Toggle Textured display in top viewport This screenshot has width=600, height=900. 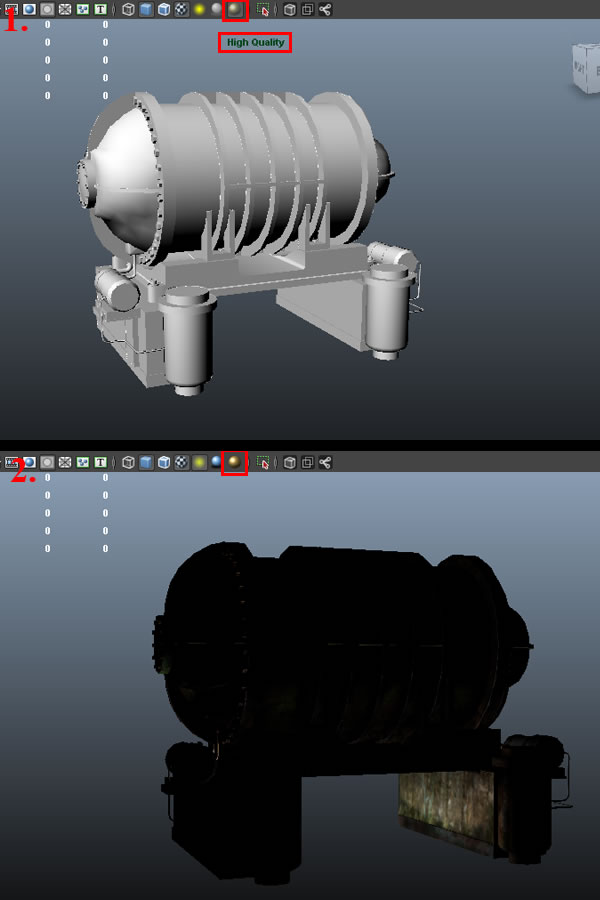181,9
